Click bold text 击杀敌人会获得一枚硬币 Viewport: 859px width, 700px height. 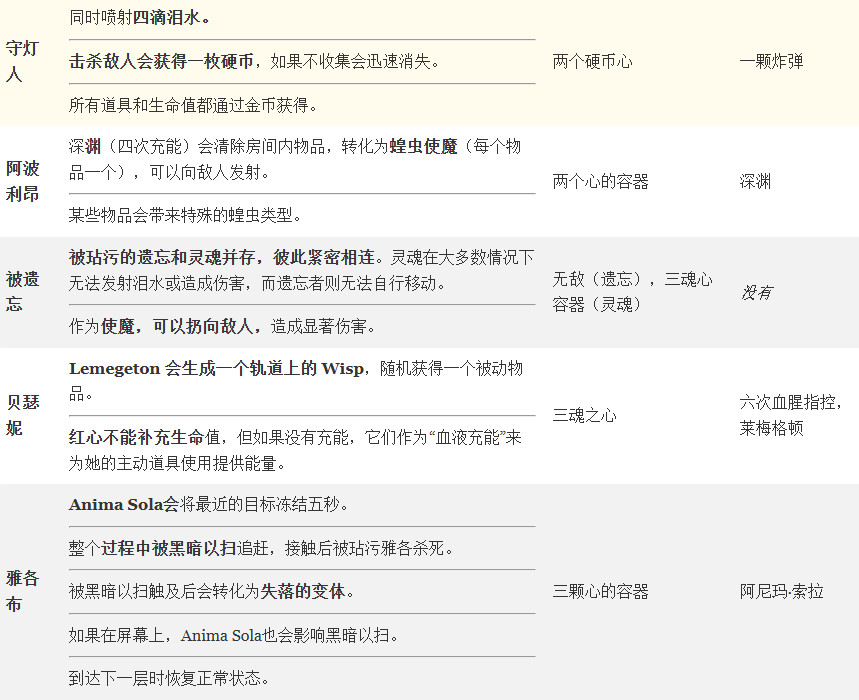click(x=161, y=61)
